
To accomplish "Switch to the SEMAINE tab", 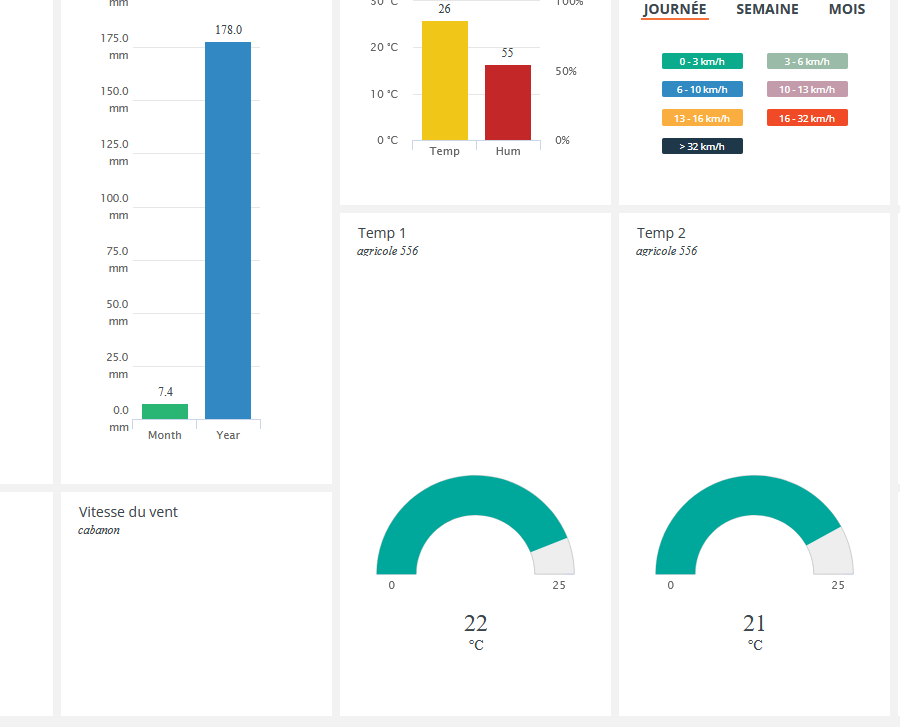I will click(x=767, y=9).
